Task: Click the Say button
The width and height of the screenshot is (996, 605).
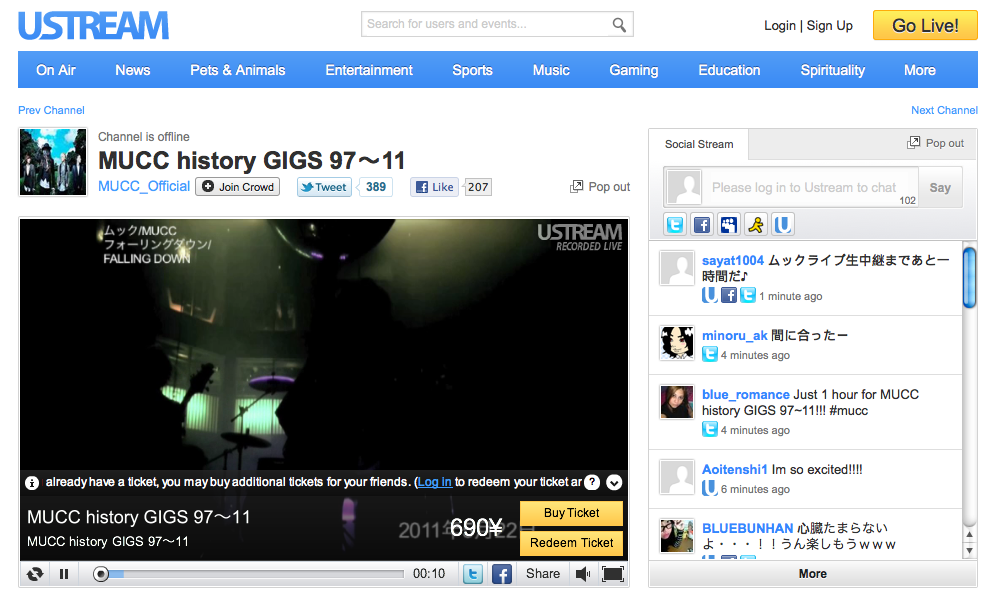Action: pyautogui.click(x=940, y=187)
